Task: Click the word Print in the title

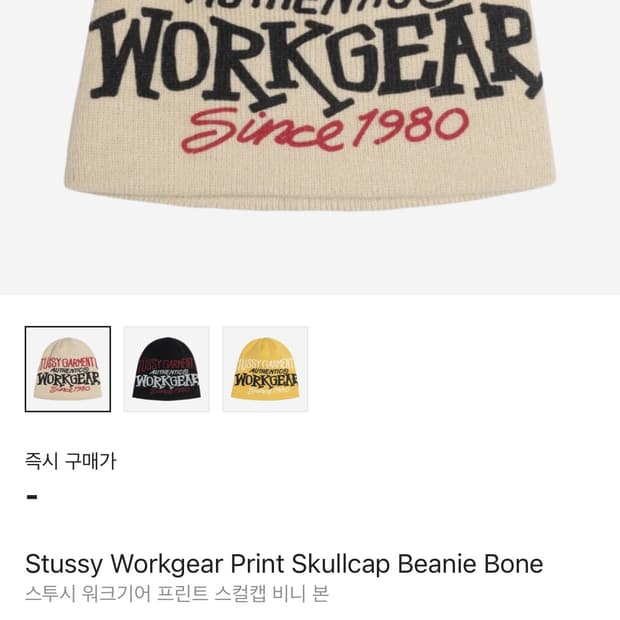Action: coord(257,564)
